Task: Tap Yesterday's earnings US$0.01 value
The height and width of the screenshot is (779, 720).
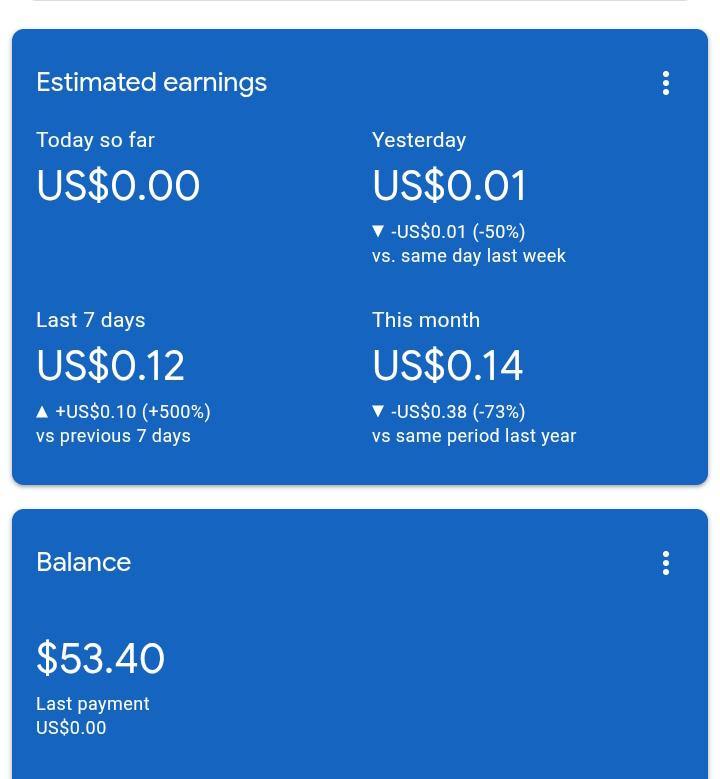Action: point(449,185)
